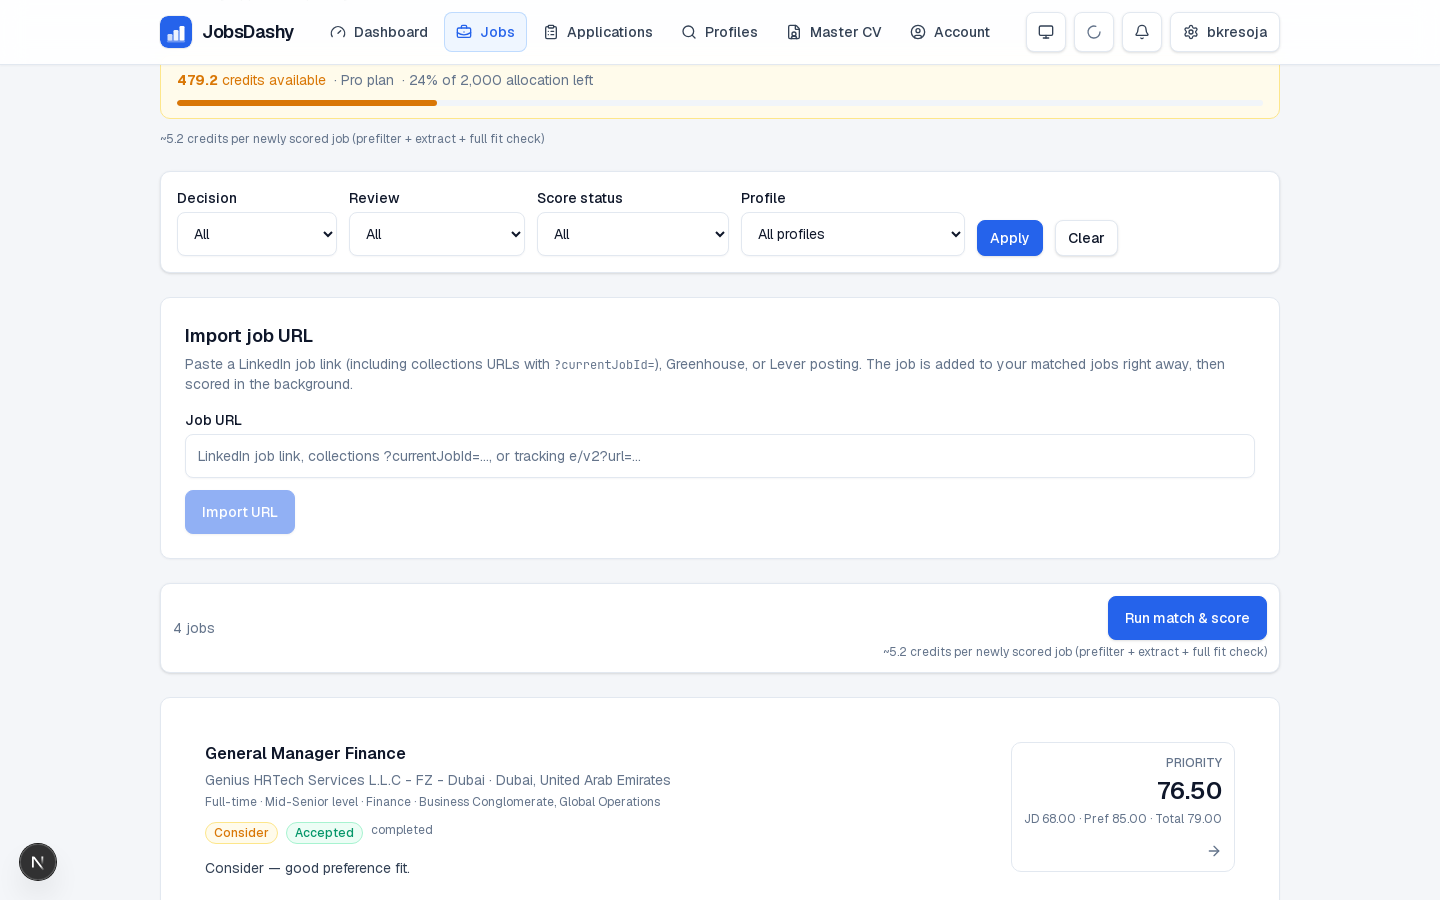Click the completed status text
Viewport: 1440px width, 900px height.
tap(402, 830)
